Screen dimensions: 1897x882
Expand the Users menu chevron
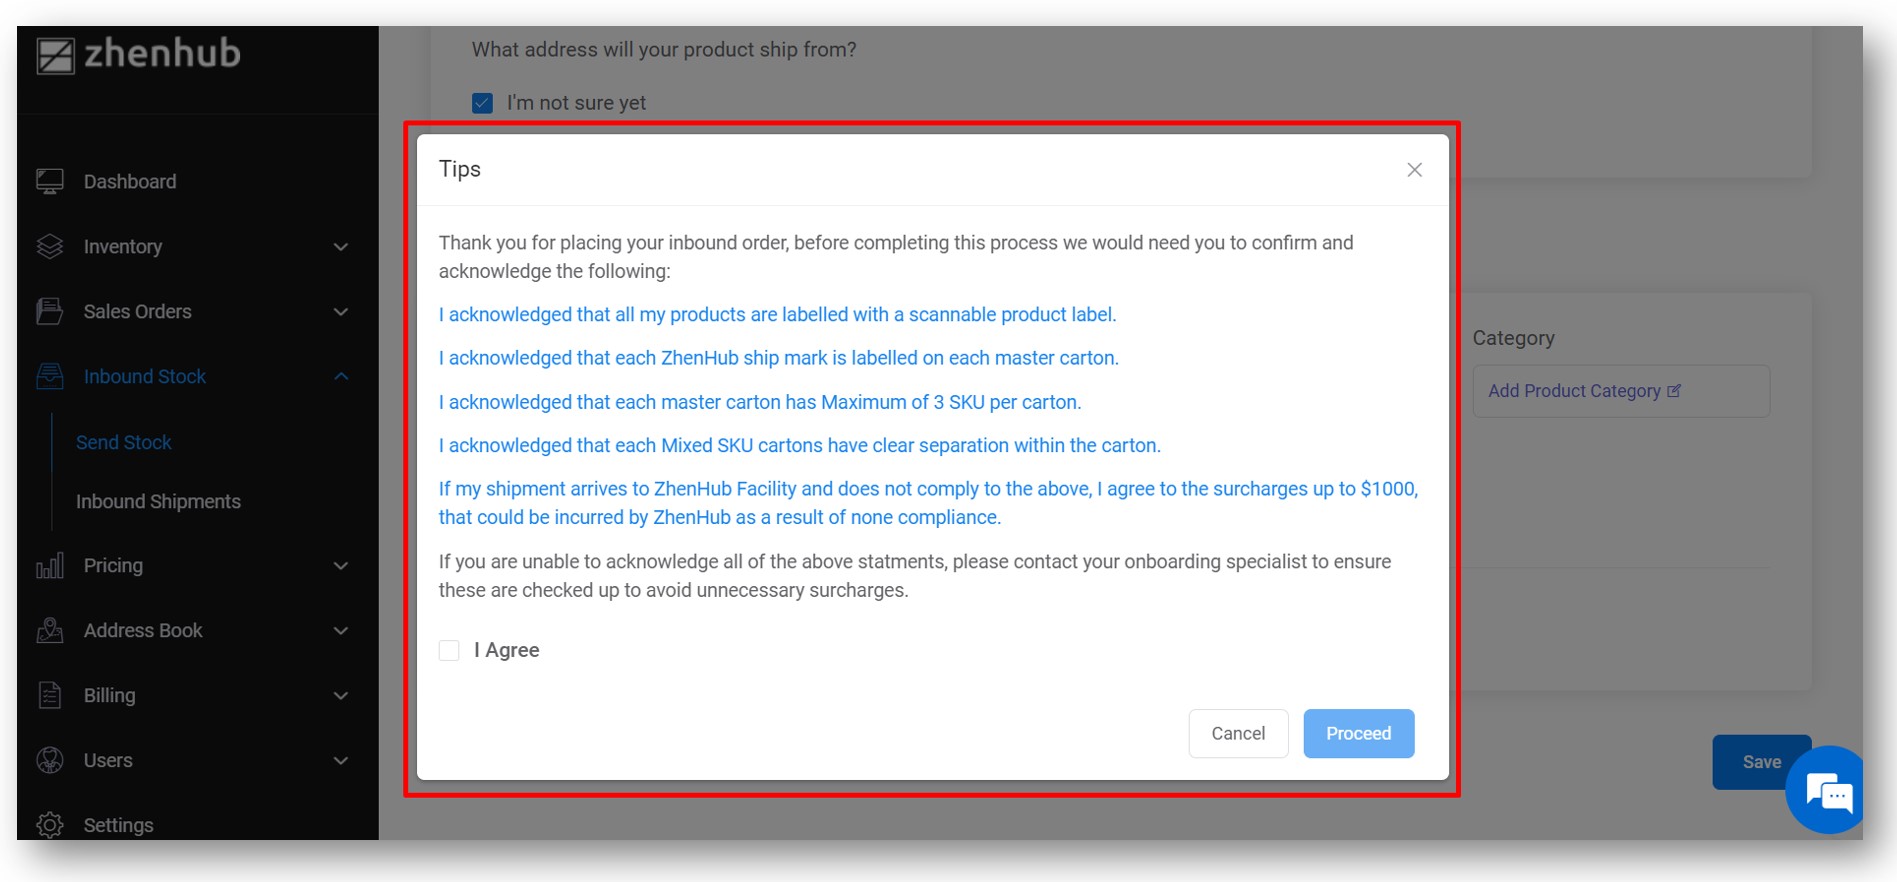point(341,761)
